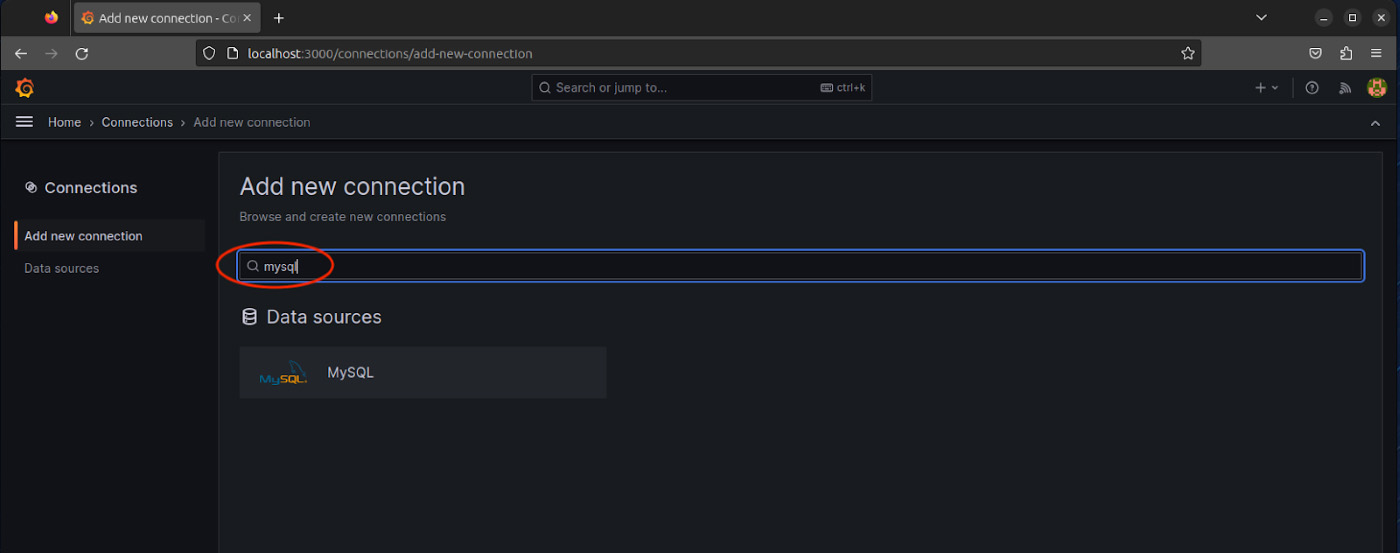The width and height of the screenshot is (1400, 553).
Task: Click the mysql connection search field
Action: pos(801,266)
